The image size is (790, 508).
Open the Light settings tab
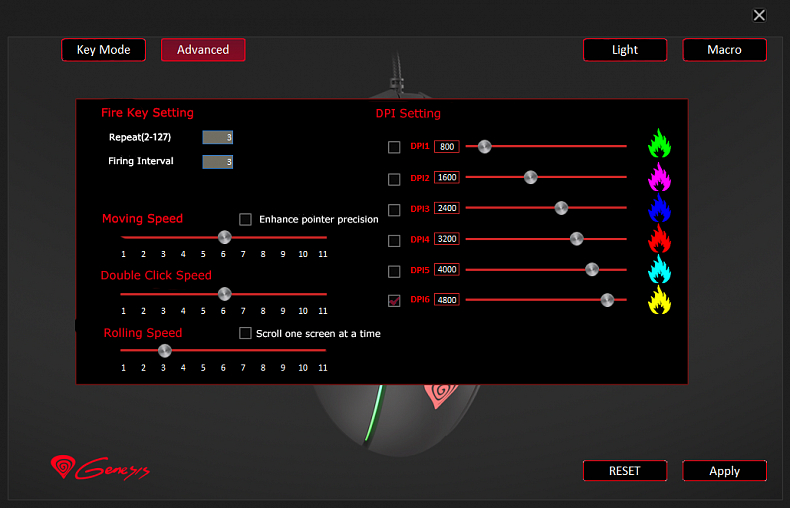pyautogui.click(x=625, y=50)
